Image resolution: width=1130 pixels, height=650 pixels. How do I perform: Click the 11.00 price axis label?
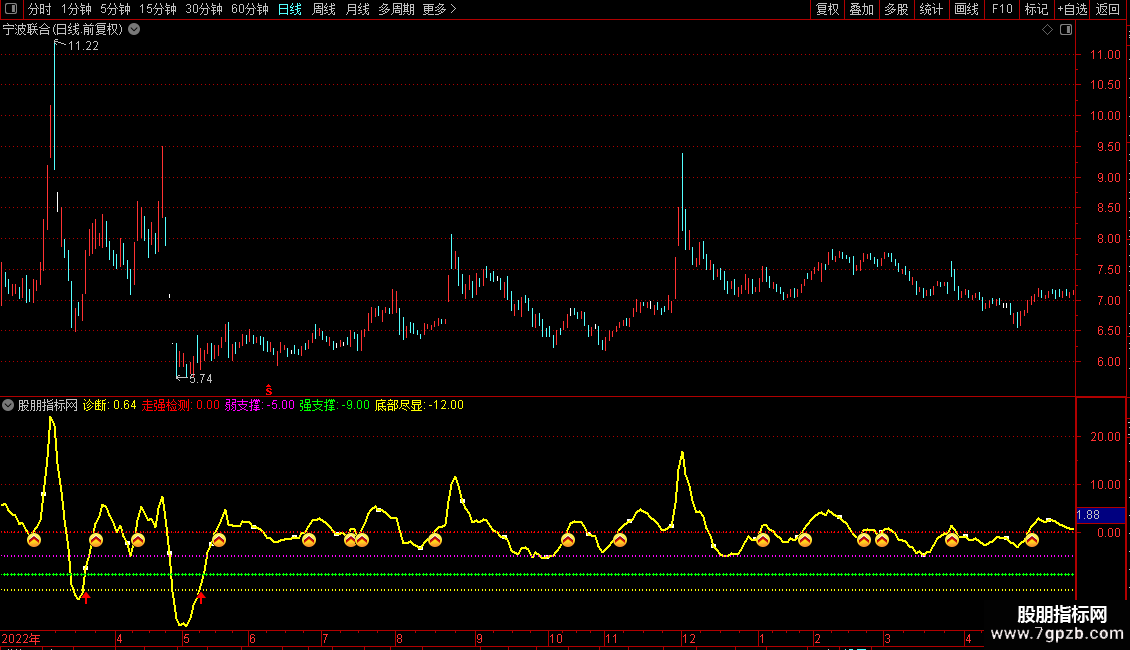1105,55
